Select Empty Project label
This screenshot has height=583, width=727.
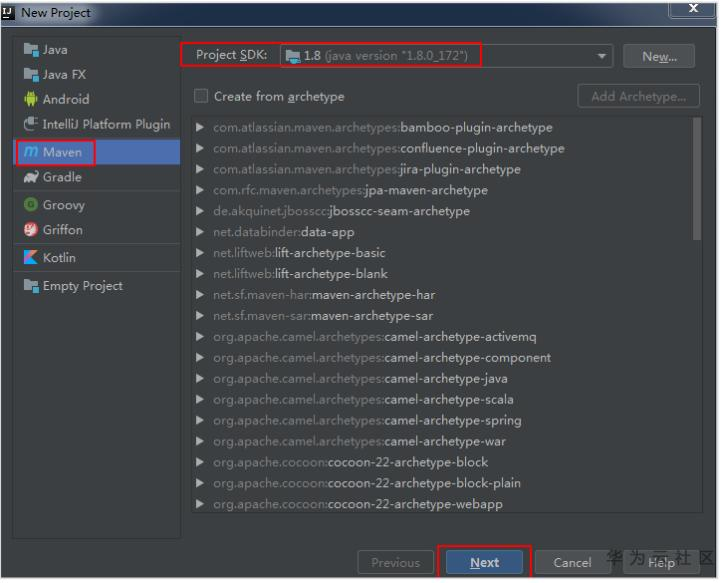tap(83, 286)
